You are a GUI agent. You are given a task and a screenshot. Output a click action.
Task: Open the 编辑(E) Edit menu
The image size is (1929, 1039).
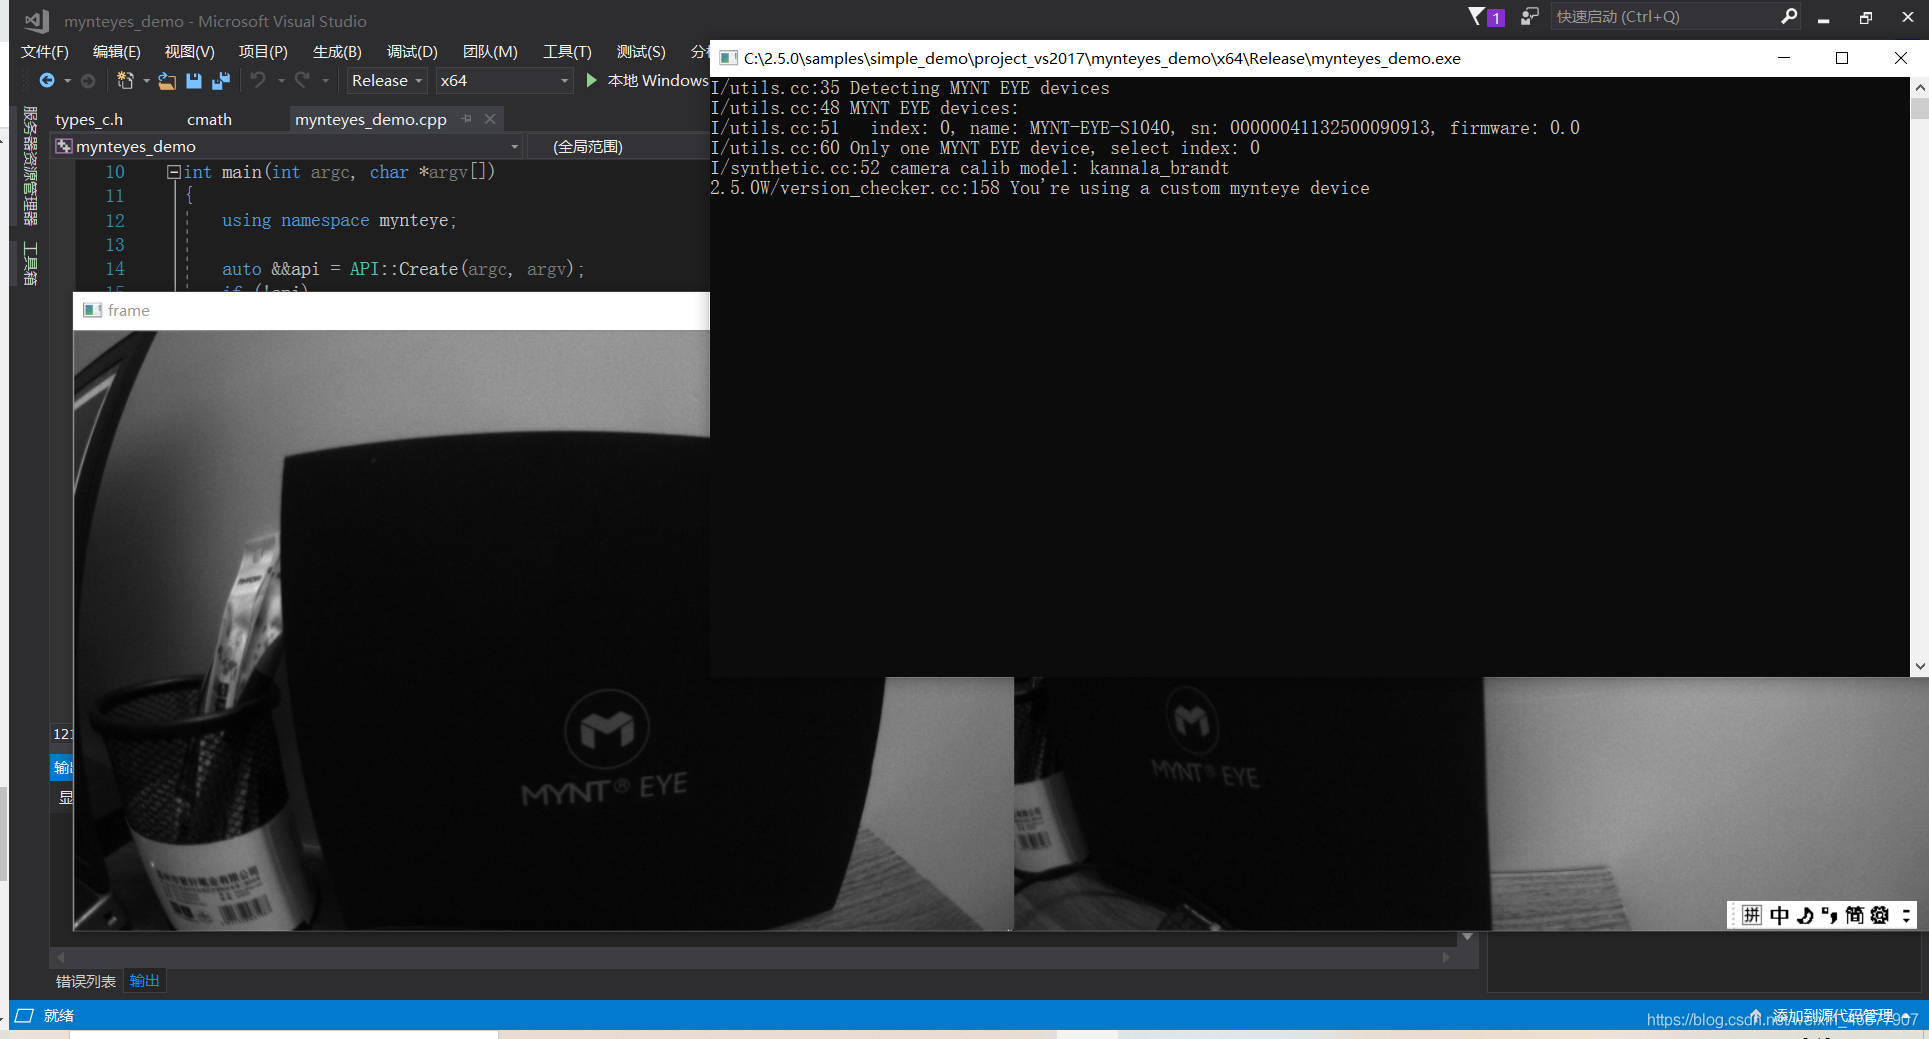click(116, 52)
